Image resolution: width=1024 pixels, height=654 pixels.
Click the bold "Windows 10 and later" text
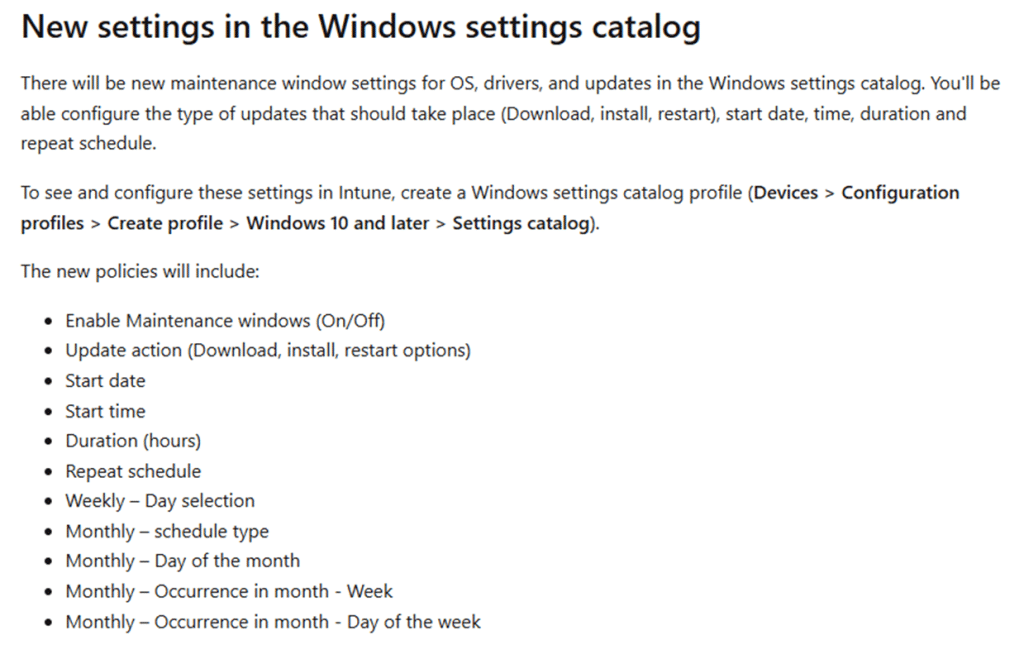(336, 223)
